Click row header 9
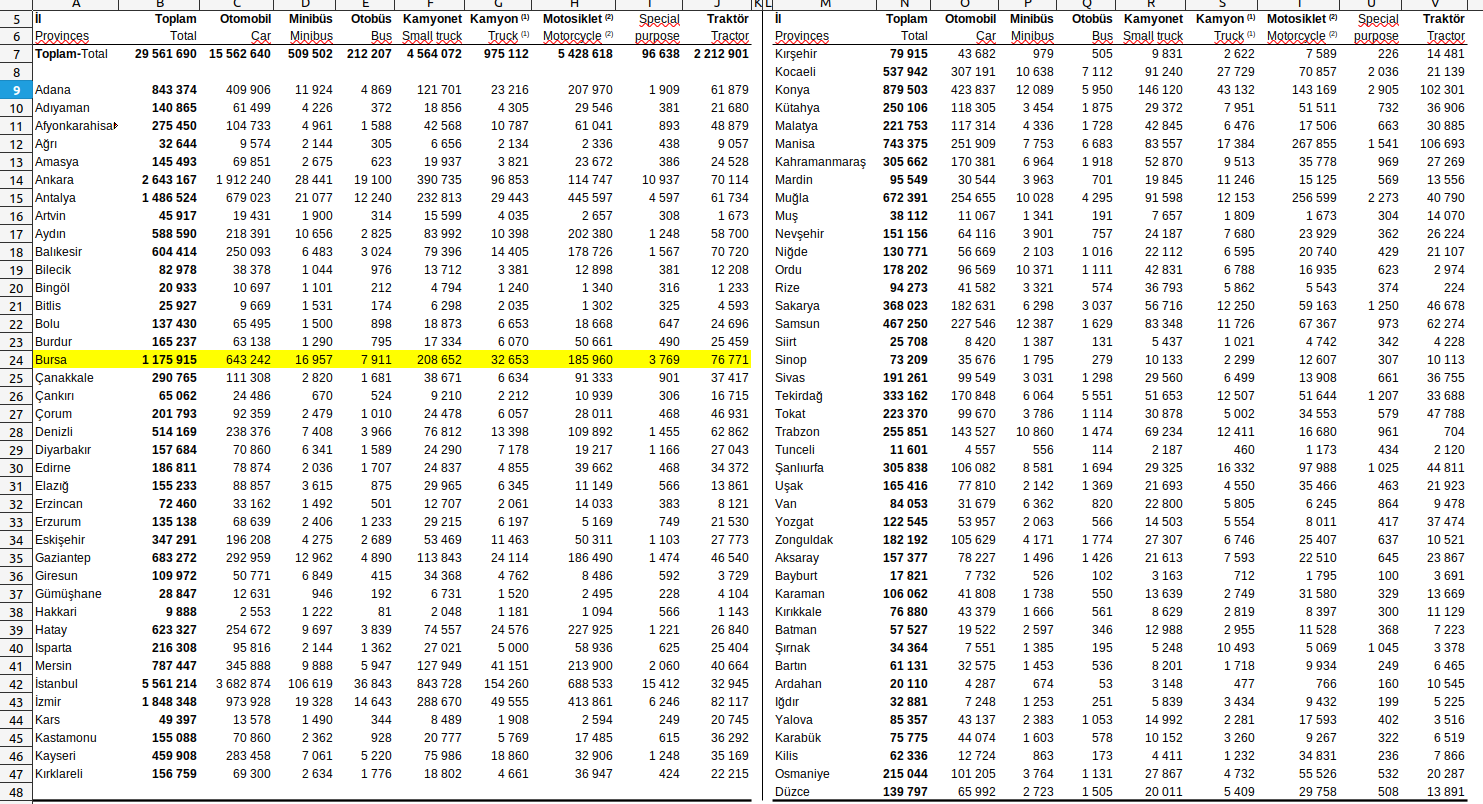This screenshot has height=804, width=1483. coord(15,90)
